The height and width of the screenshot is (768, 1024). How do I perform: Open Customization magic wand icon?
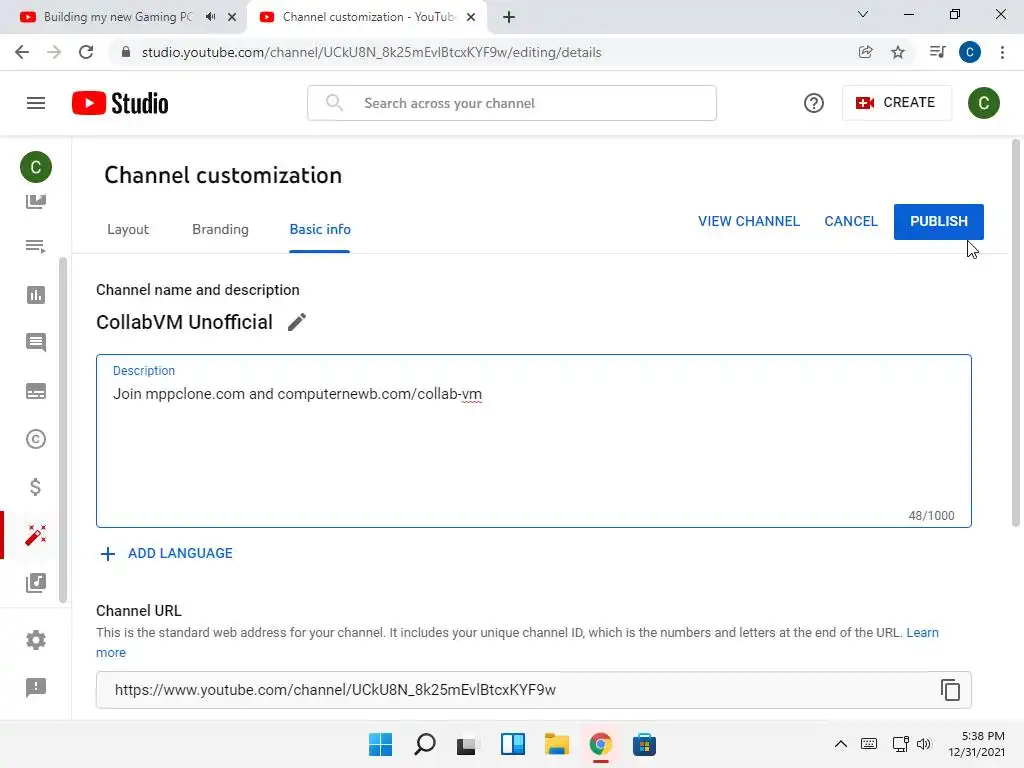coord(36,535)
